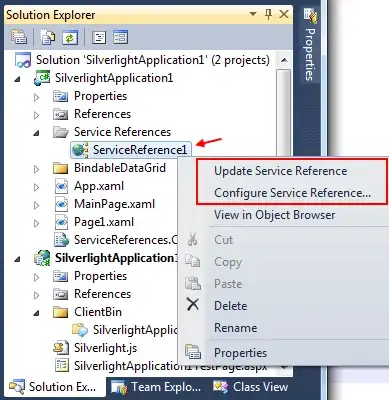
Task: Click the MainPage.xaml file icon
Action: point(61,204)
